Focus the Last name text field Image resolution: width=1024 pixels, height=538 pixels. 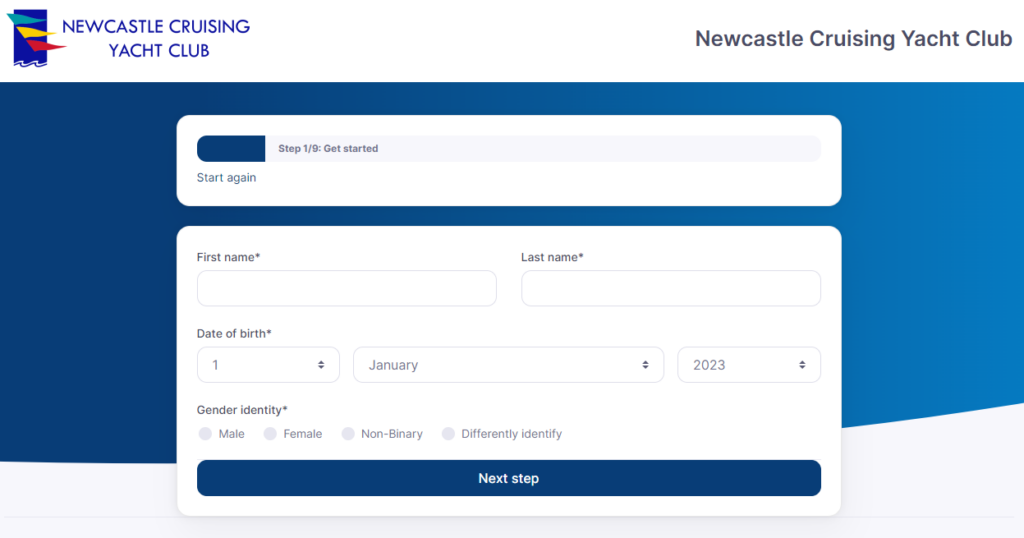click(x=670, y=288)
